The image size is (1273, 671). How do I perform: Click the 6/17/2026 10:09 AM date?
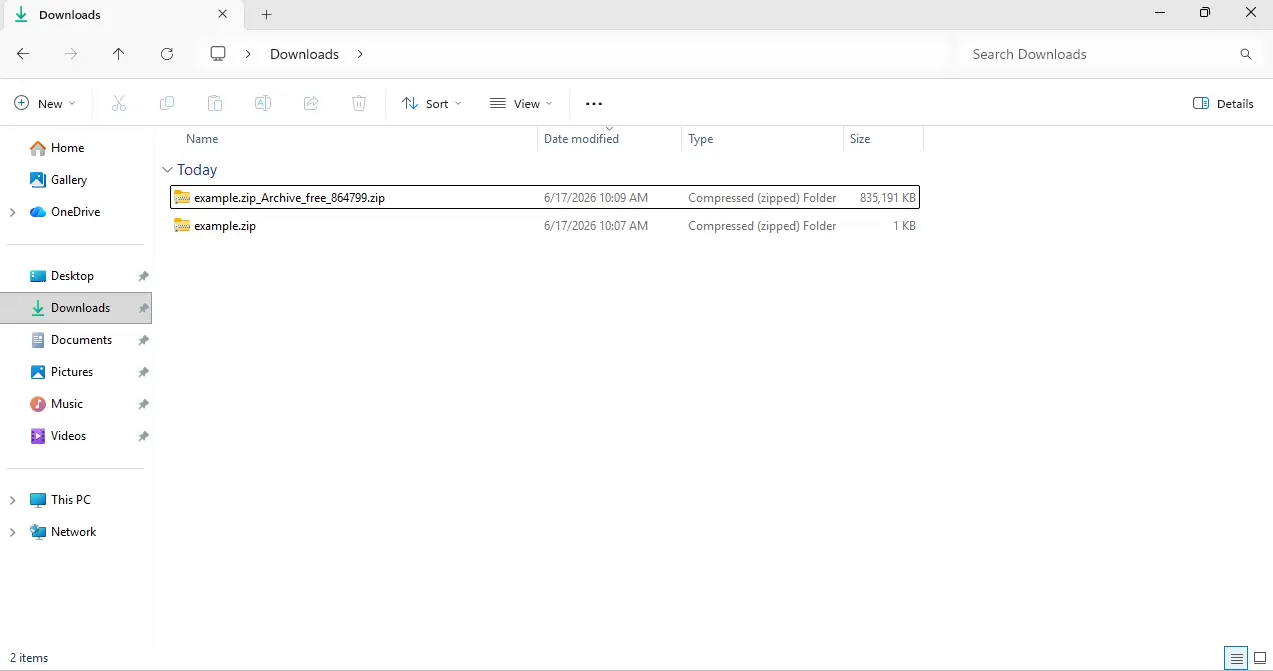coord(596,198)
